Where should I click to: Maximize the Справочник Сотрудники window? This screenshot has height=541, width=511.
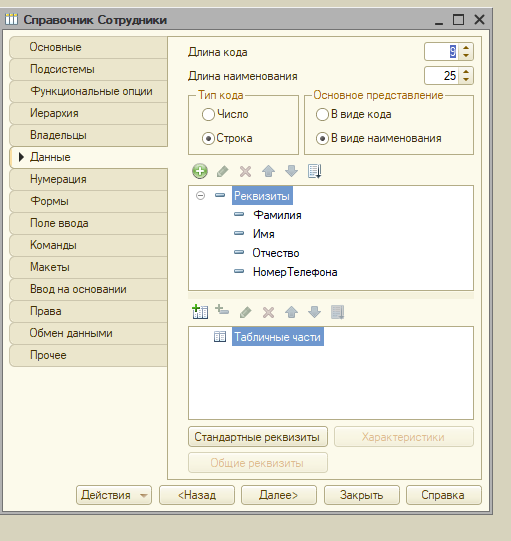coord(458,20)
